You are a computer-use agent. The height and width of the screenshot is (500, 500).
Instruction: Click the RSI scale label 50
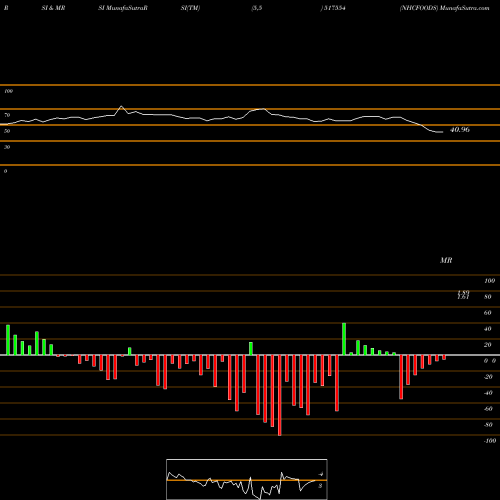point(7,131)
